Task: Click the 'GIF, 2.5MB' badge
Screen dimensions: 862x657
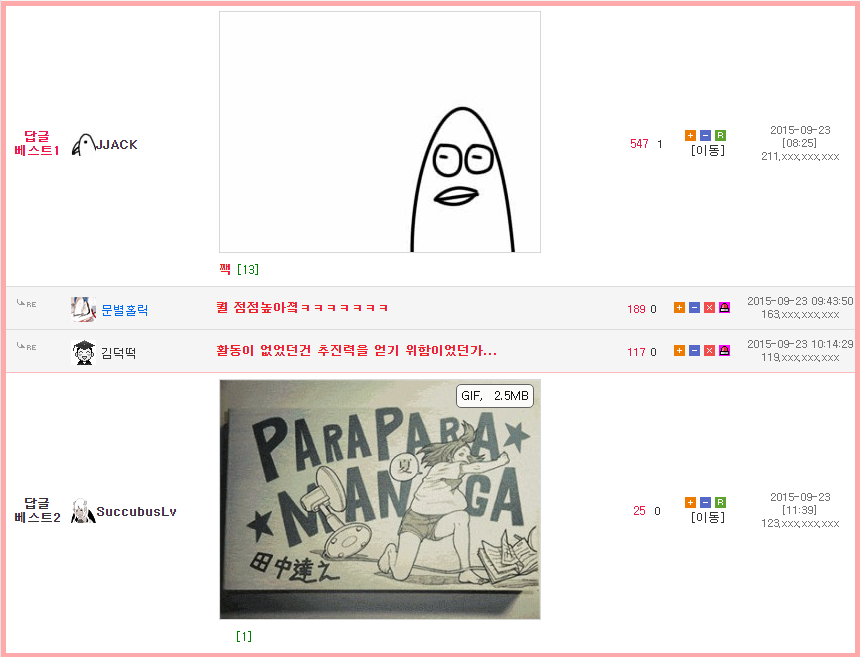Action: [x=495, y=396]
